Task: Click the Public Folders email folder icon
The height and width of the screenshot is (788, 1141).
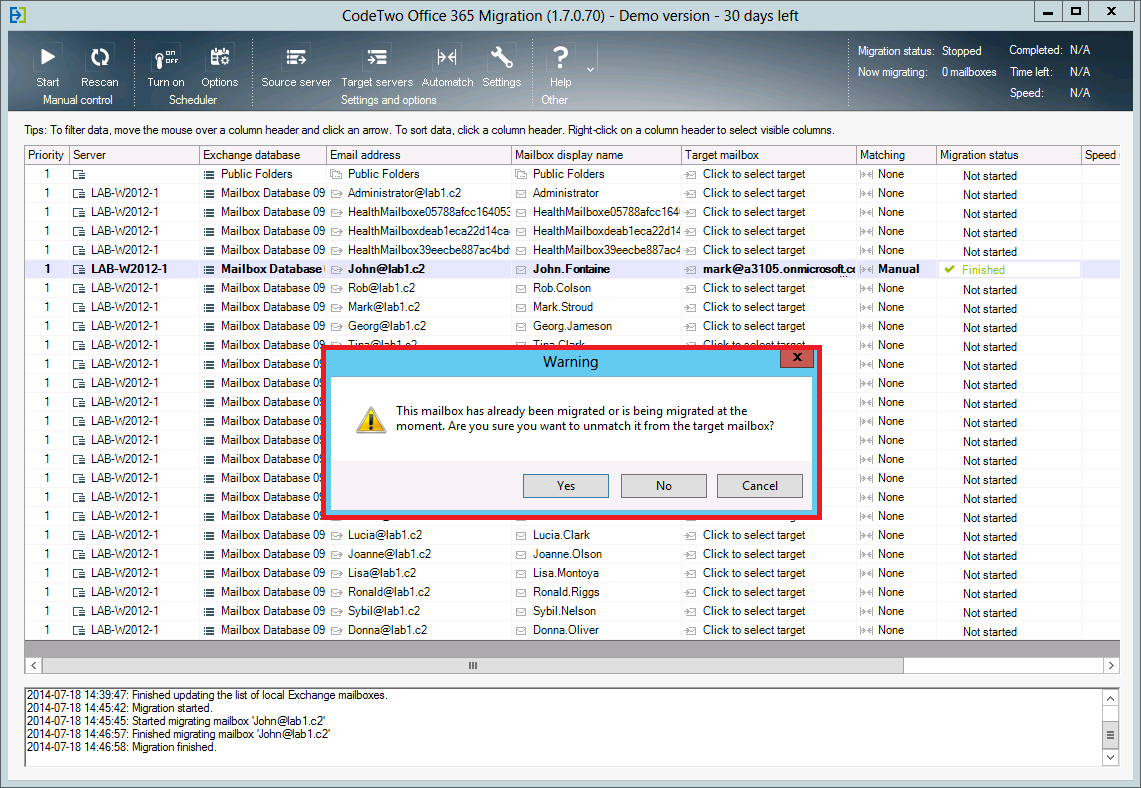Action: tap(336, 174)
